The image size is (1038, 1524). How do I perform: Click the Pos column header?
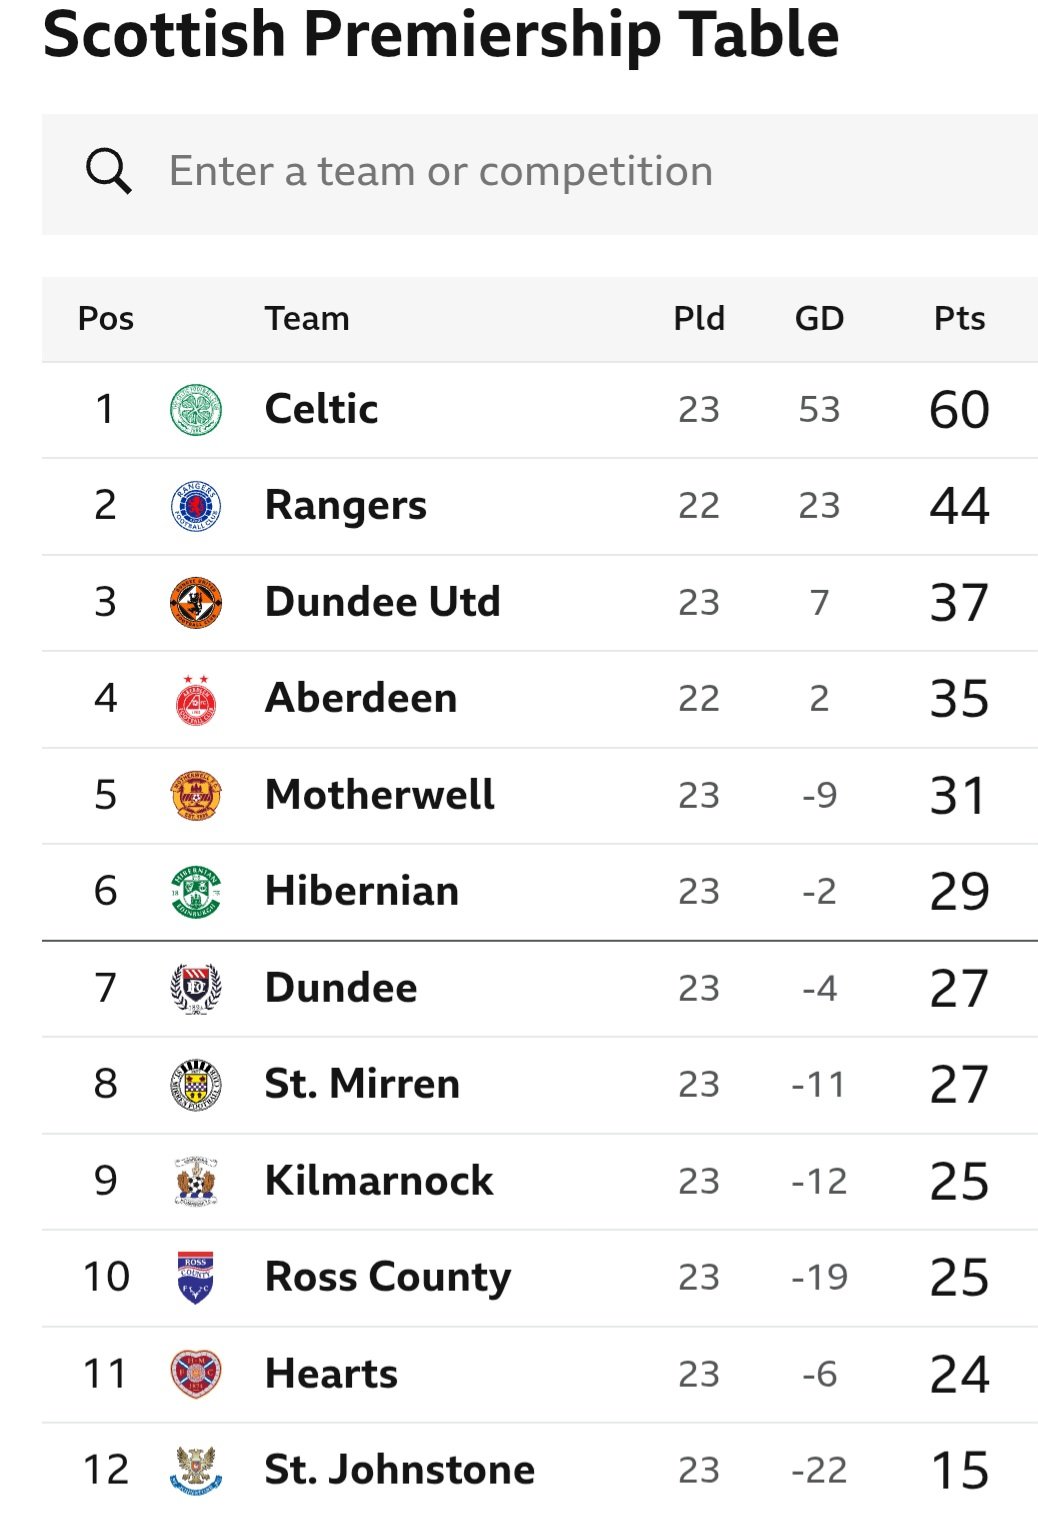[106, 319]
